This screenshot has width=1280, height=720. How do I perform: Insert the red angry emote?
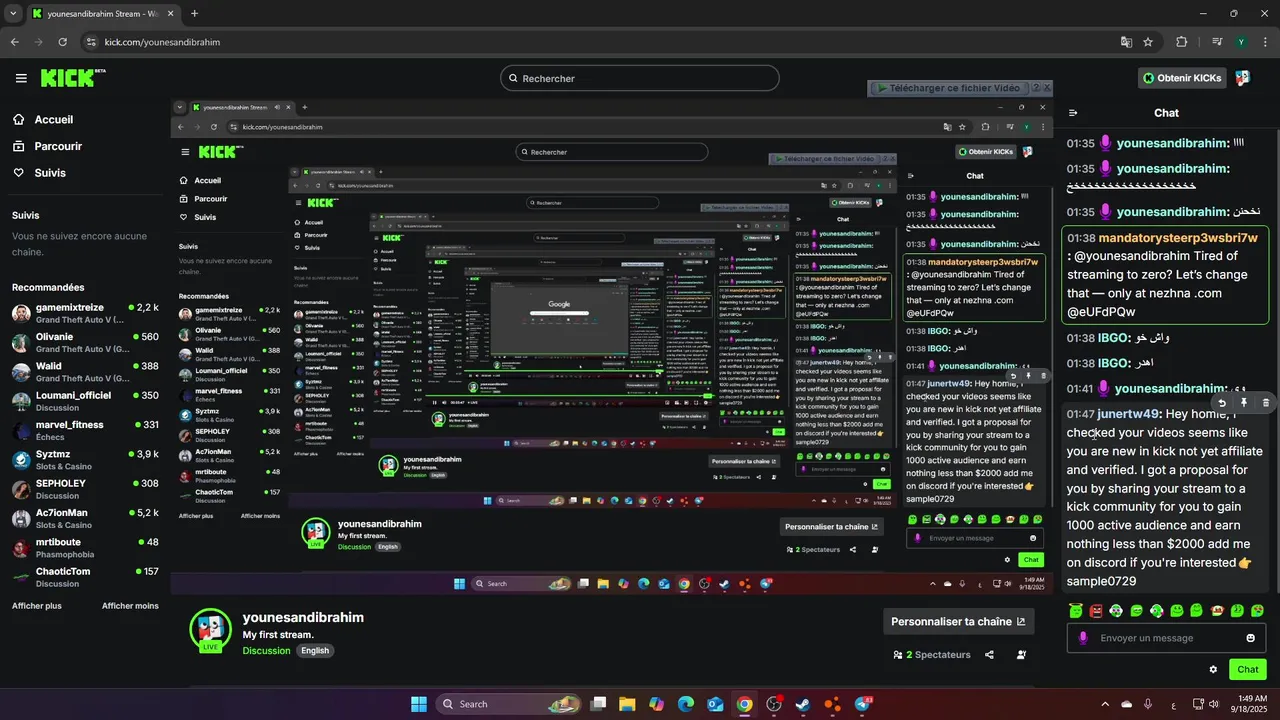pyautogui.click(x=1096, y=610)
